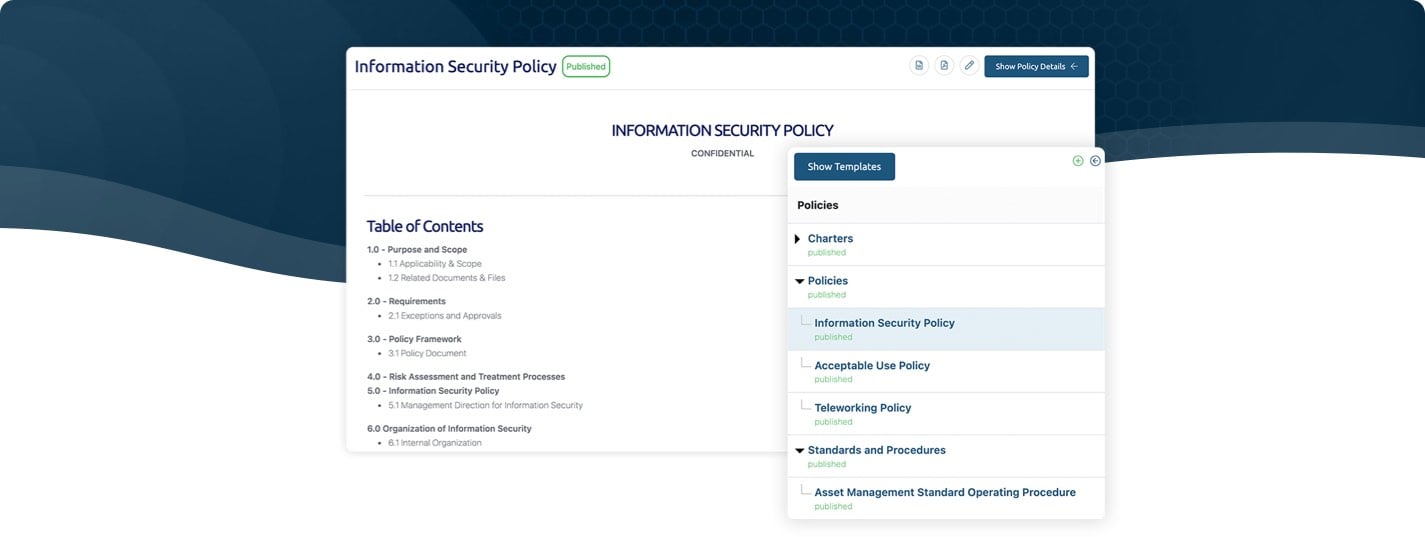1425x537 pixels.
Task: Click '6.0 Organization of Information Security'
Action: point(449,429)
